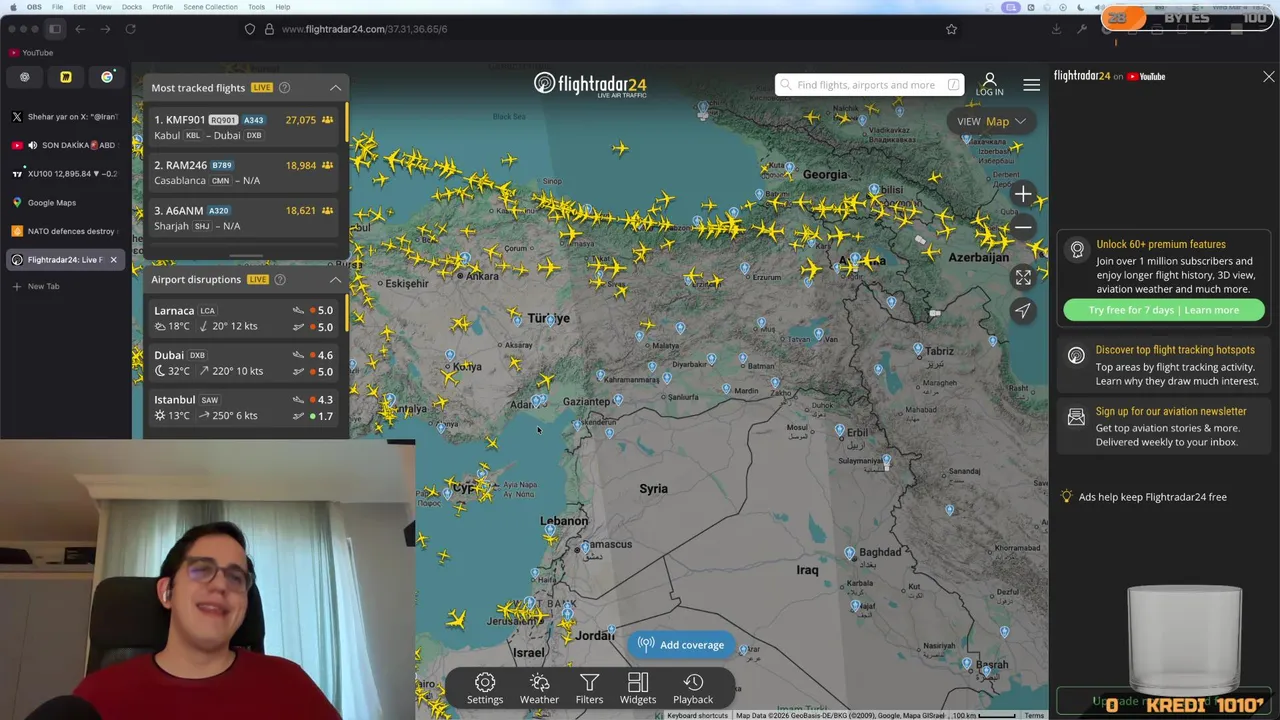
Task: Open the ChatGPT pinned tab icon
Action: [25, 77]
